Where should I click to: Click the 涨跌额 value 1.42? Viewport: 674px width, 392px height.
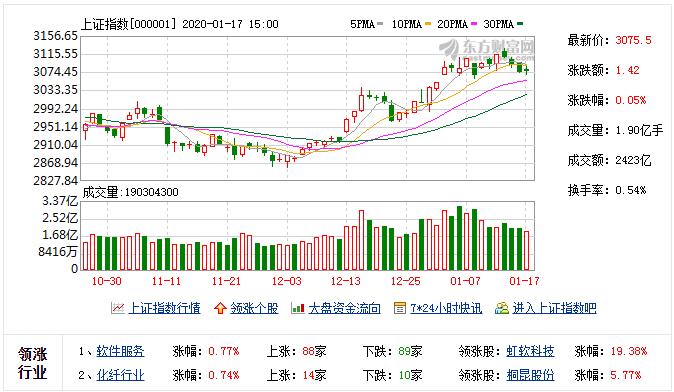pos(627,70)
